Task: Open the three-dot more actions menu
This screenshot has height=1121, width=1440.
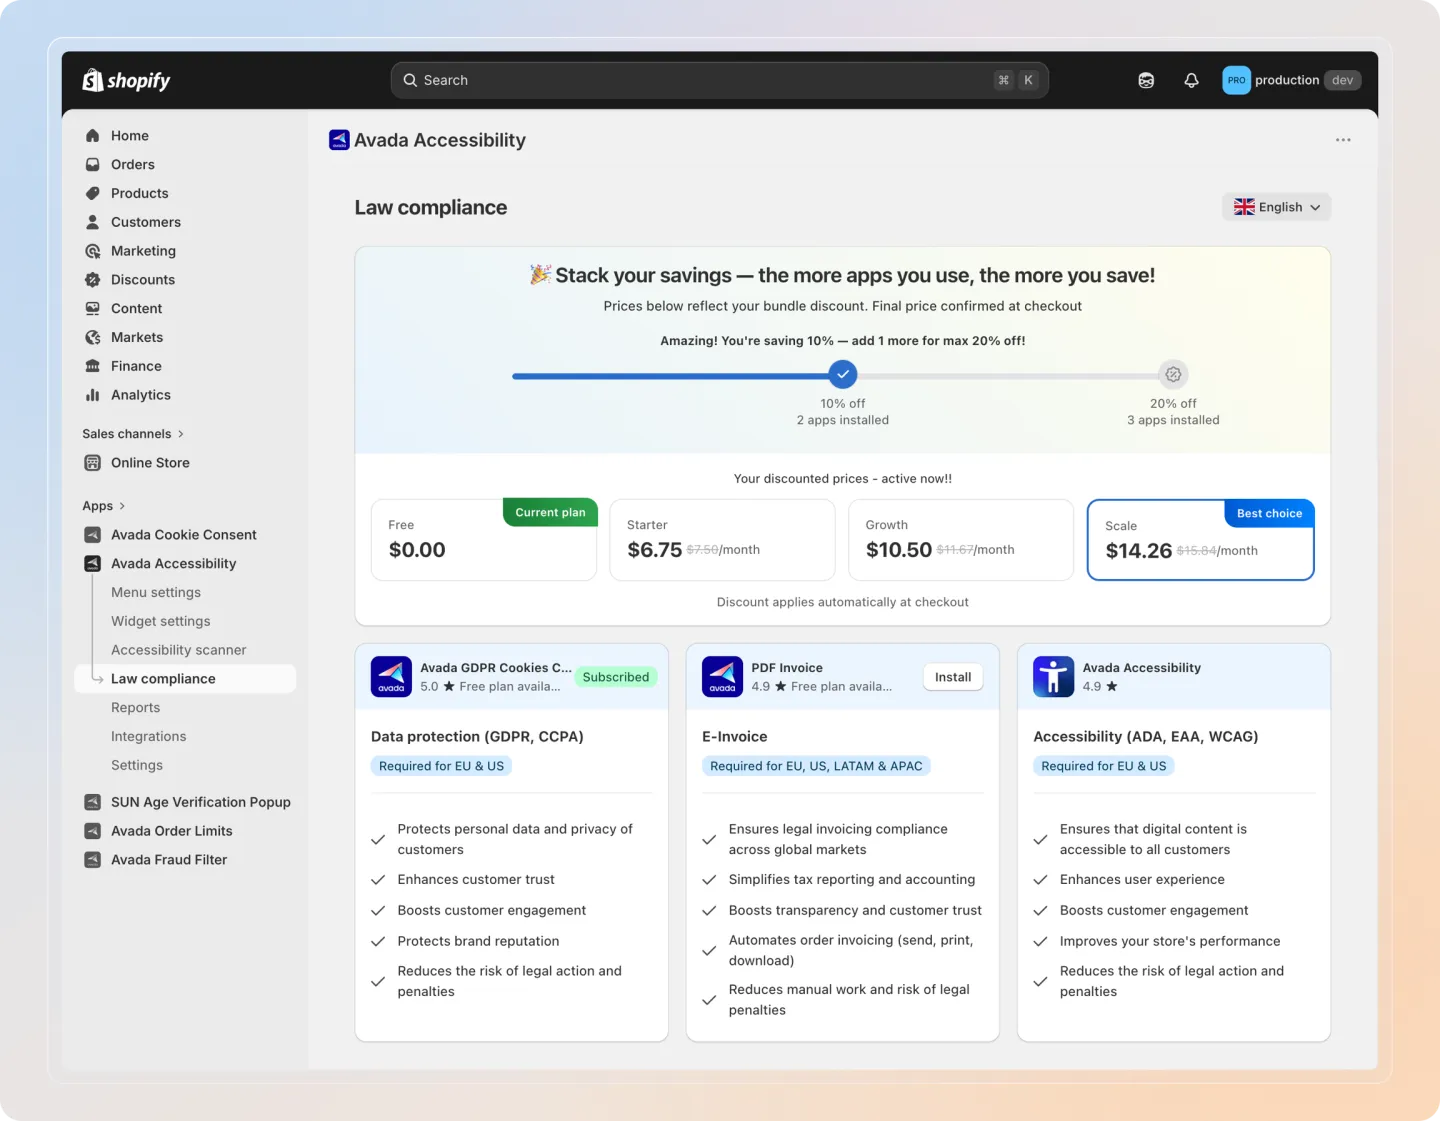Action: point(1343,140)
